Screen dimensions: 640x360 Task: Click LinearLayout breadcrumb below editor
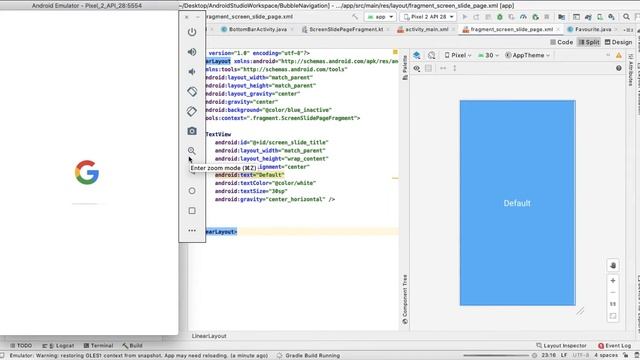[x=209, y=336]
